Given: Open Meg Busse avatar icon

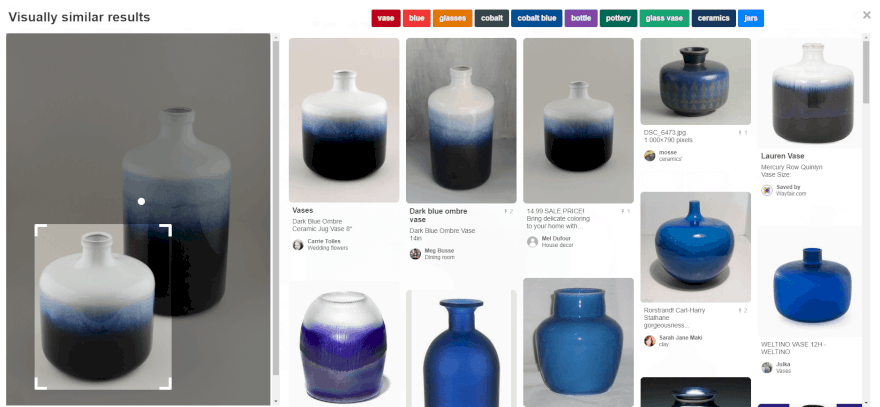Looking at the screenshot, I should coord(415,254).
